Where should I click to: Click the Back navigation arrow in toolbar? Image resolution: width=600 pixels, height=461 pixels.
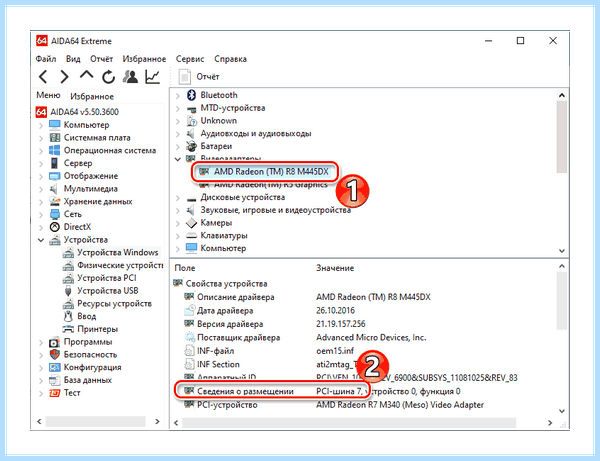(43, 77)
